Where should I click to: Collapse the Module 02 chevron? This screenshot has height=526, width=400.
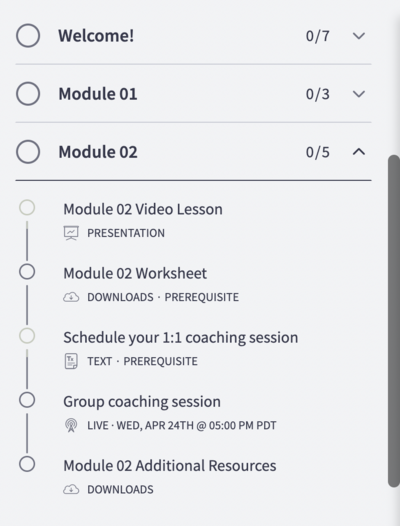[359, 152]
